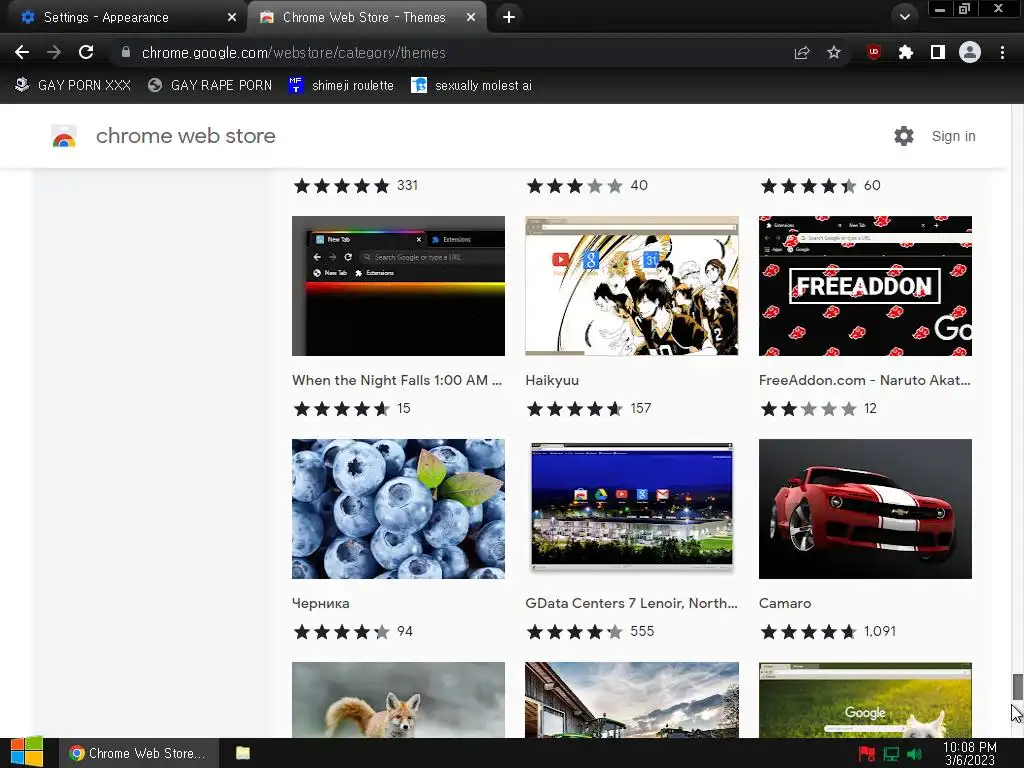The height and width of the screenshot is (768, 1024).
Task: Open a new tab with the plus button
Action: 509,17
